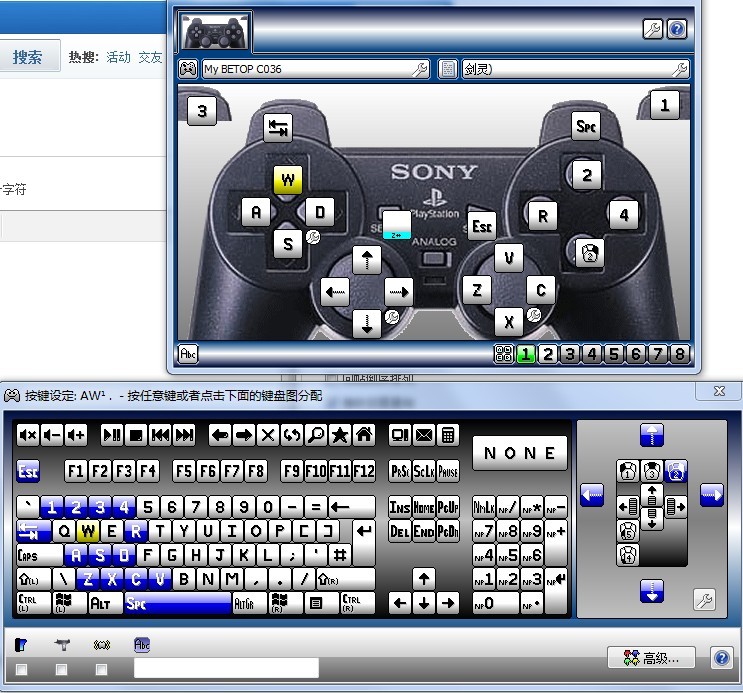743x693 pixels.
Task: Click wrench inside the 剑灵) profile field
Action: (680, 70)
